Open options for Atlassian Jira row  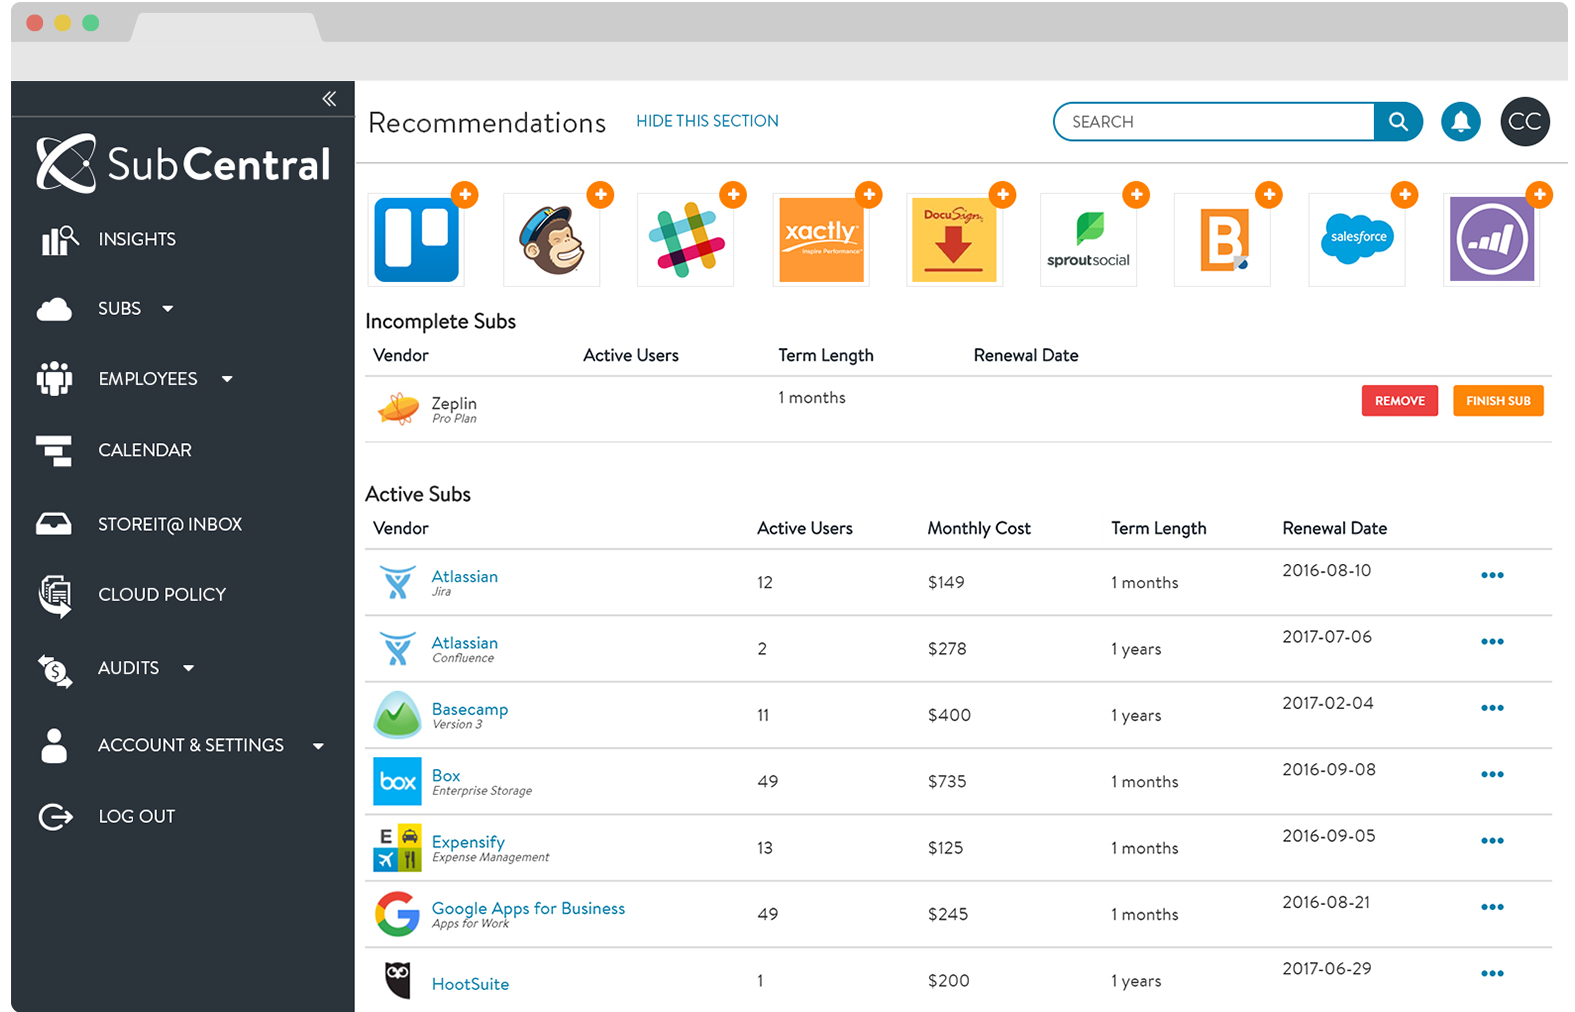[x=1492, y=575]
